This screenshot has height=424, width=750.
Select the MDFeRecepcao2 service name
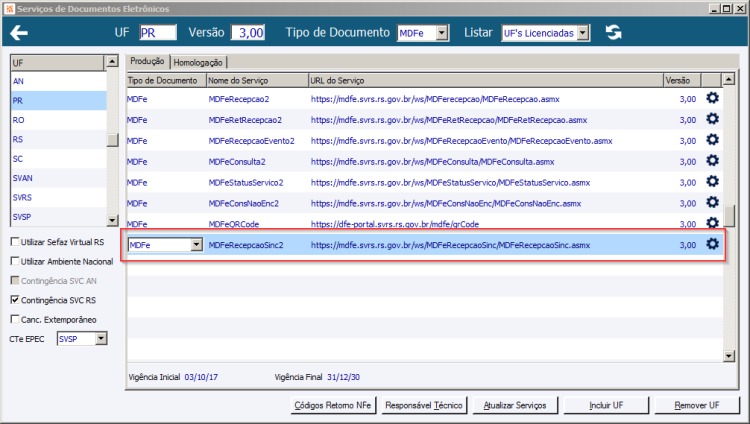pyautogui.click(x=239, y=99)
